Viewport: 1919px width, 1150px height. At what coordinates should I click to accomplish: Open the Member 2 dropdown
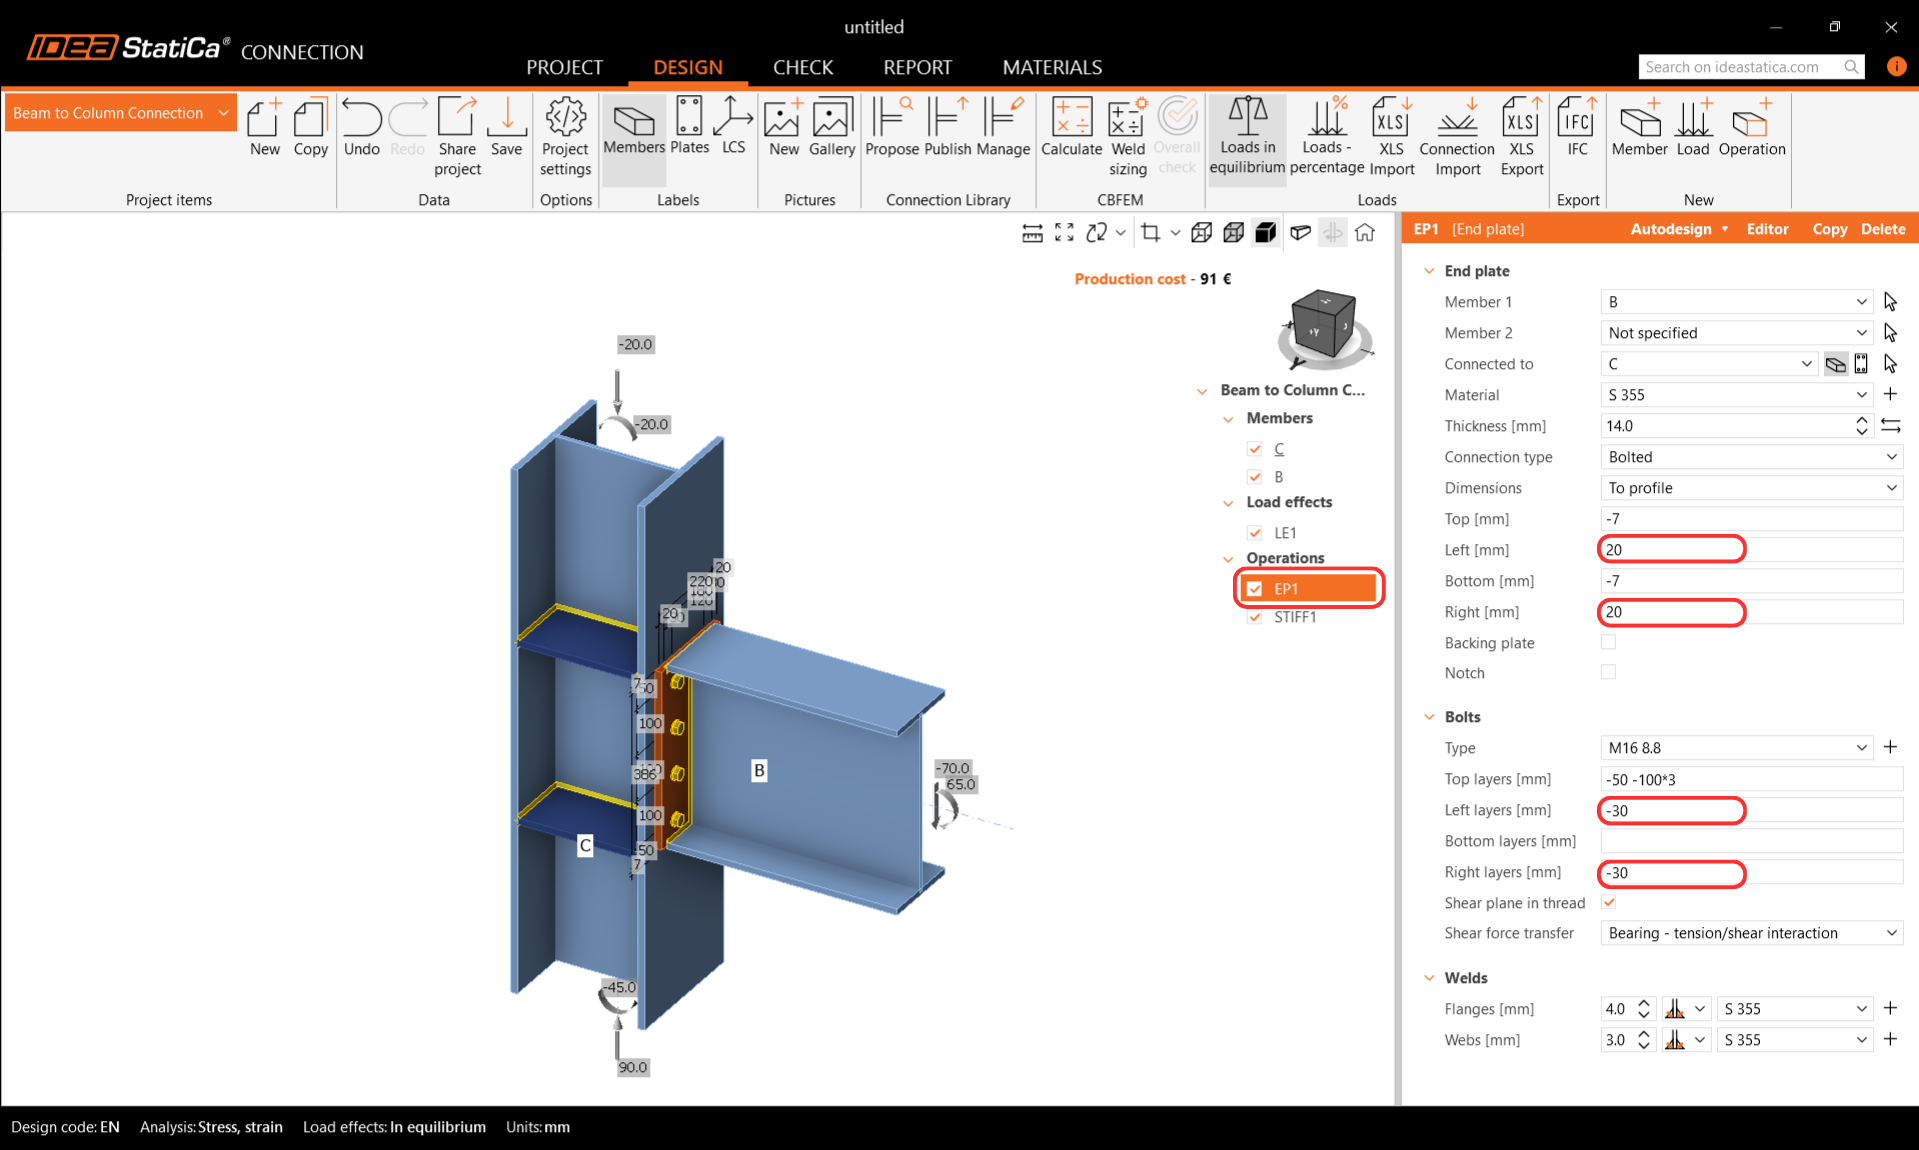point(1736,333)
